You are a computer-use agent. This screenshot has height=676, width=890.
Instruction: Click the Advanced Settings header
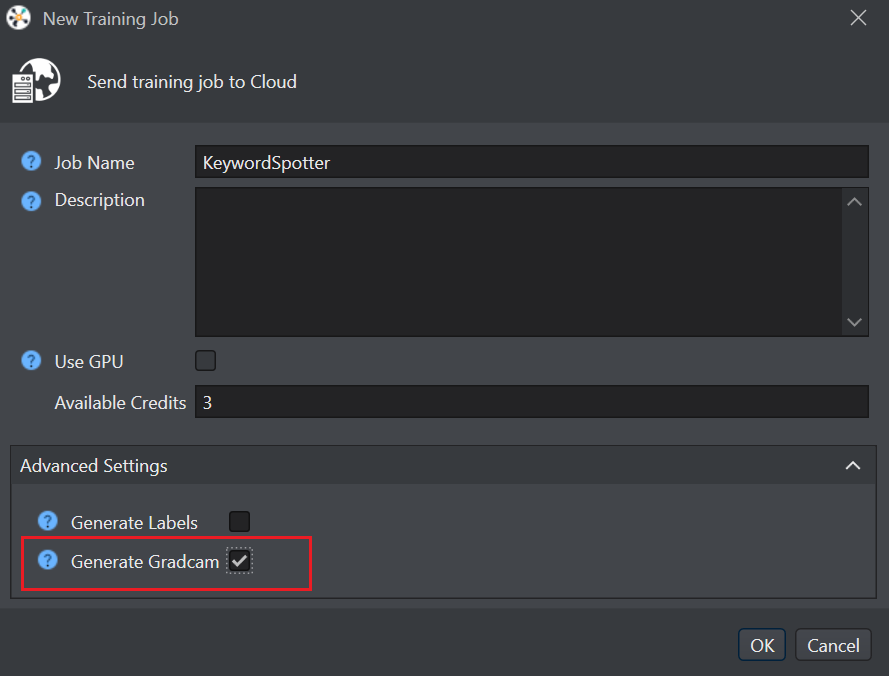click(x=443, y=465)
